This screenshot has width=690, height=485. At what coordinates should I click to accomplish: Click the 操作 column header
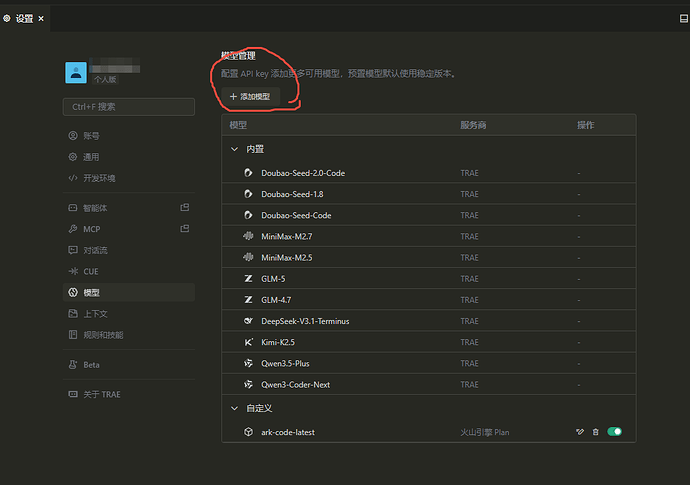[586, 125]
